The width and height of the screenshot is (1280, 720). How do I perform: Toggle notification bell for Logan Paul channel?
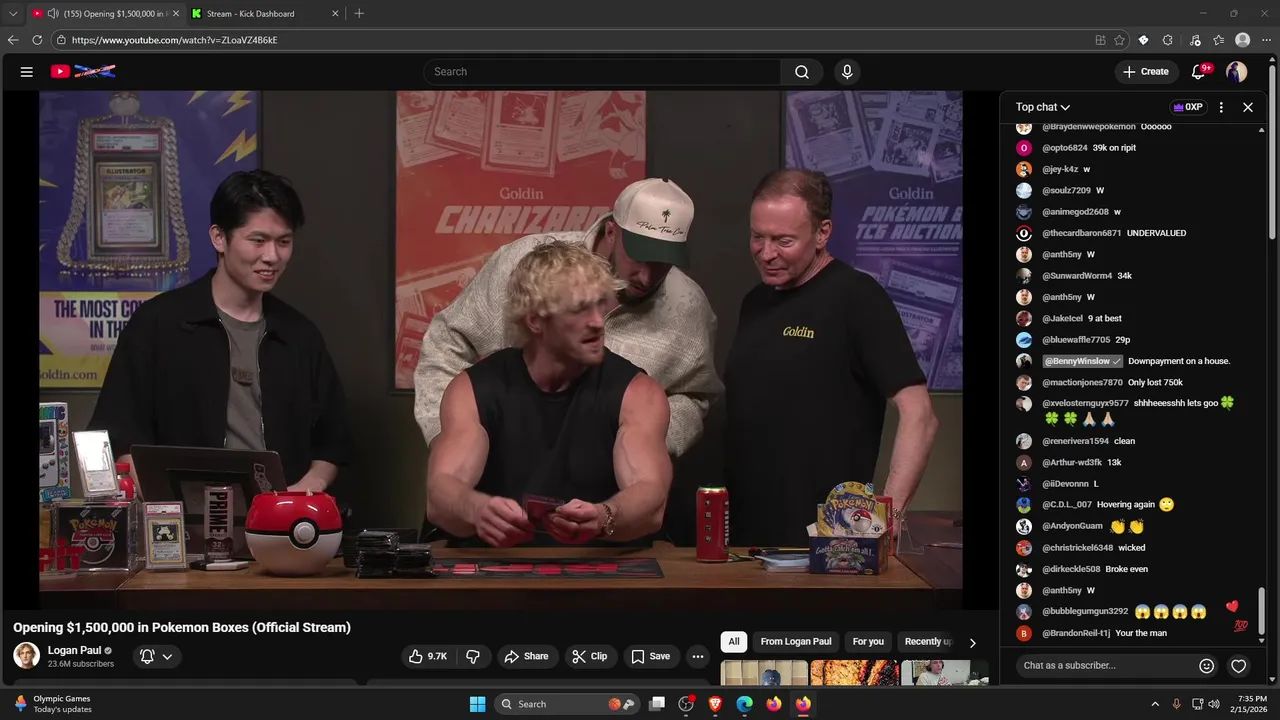point(147,657)
